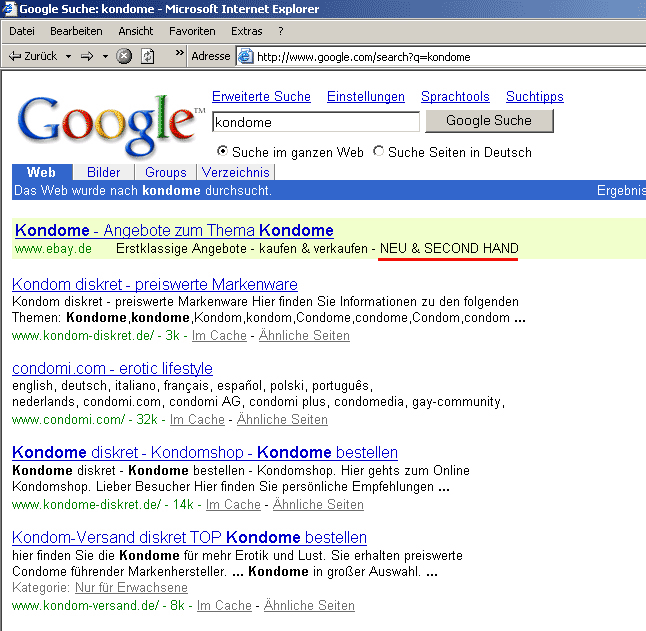Open the eBay sponsored 'Angebote zum Thema' link
This screenshot has width=646, height=631.
(x=174, y=230)
